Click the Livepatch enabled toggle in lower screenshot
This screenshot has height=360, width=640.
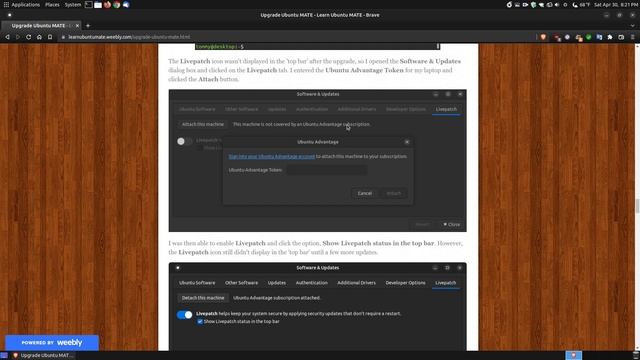(184, 315)
